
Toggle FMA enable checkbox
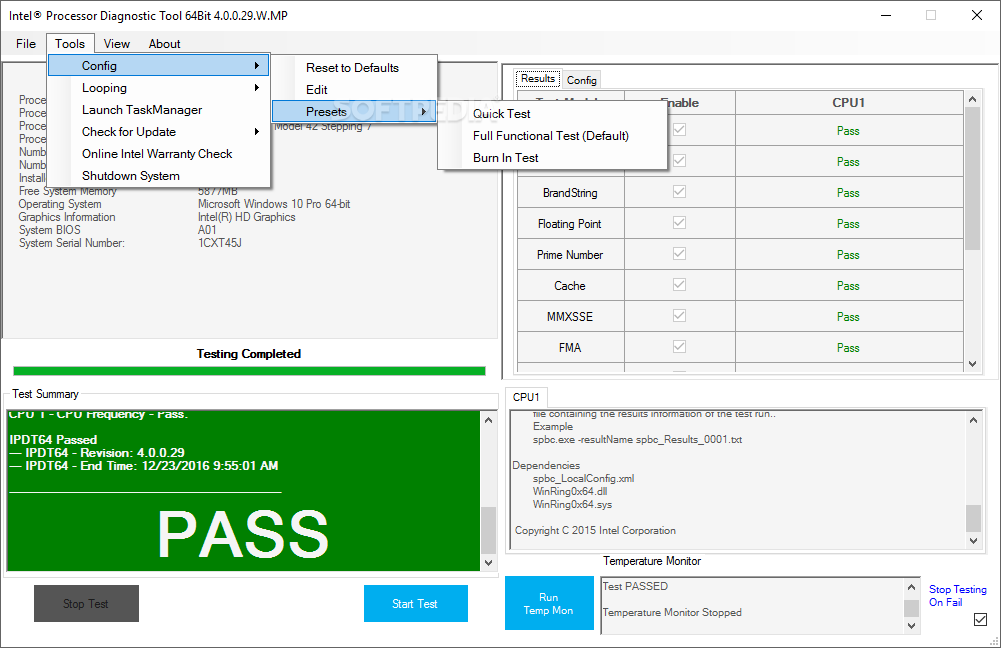click(679, 346)
